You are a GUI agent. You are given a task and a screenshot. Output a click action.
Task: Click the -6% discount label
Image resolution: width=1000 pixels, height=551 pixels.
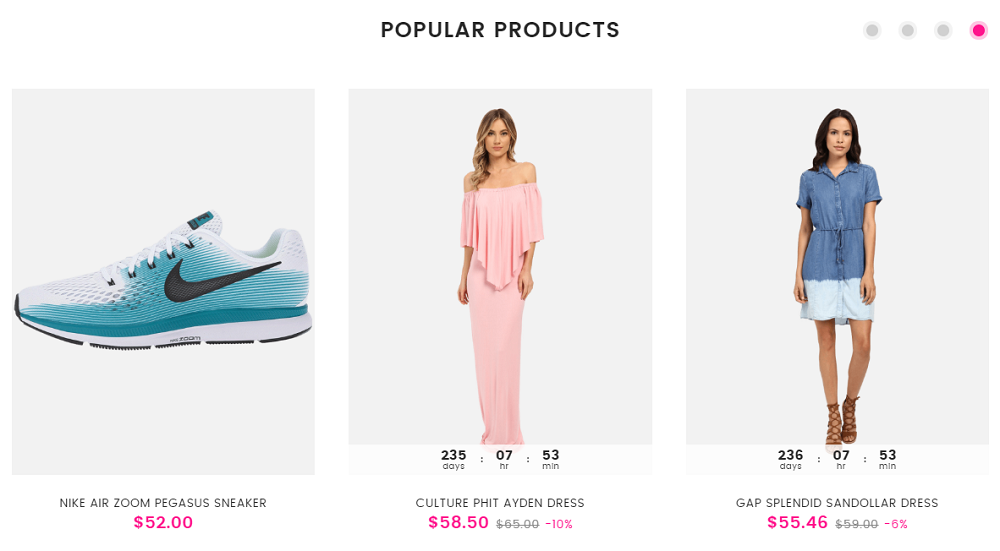pyautogui.click(x=896, y=524)
